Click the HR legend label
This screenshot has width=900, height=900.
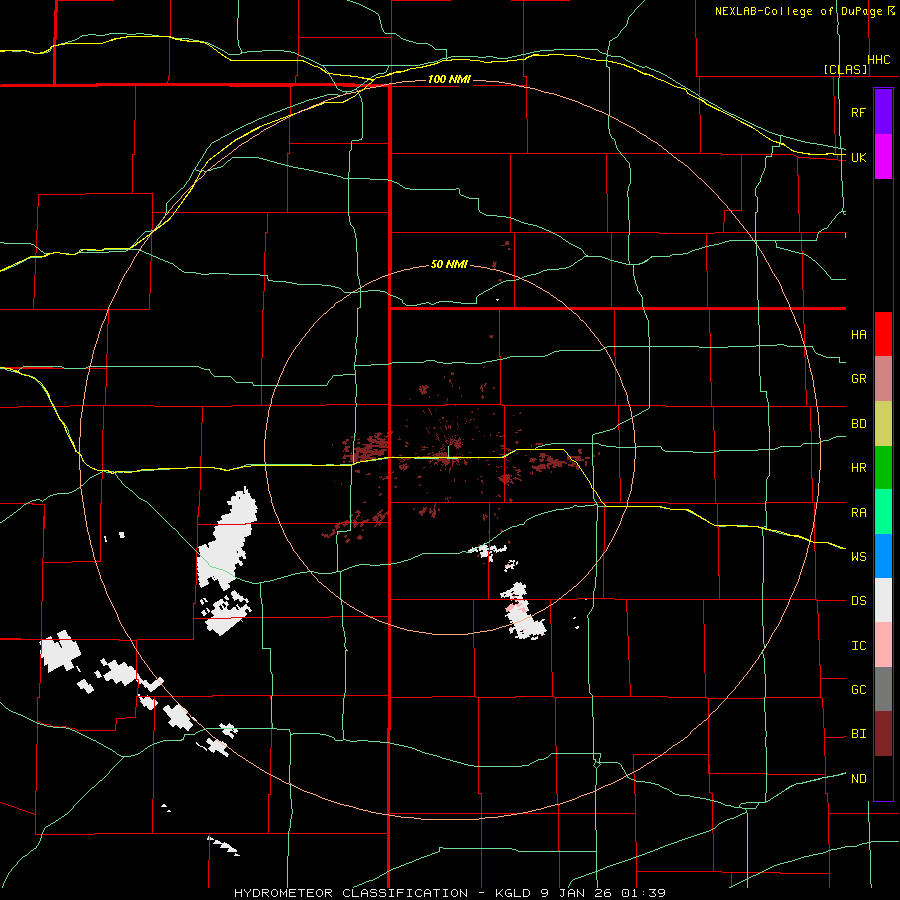[x=858, y=468]
